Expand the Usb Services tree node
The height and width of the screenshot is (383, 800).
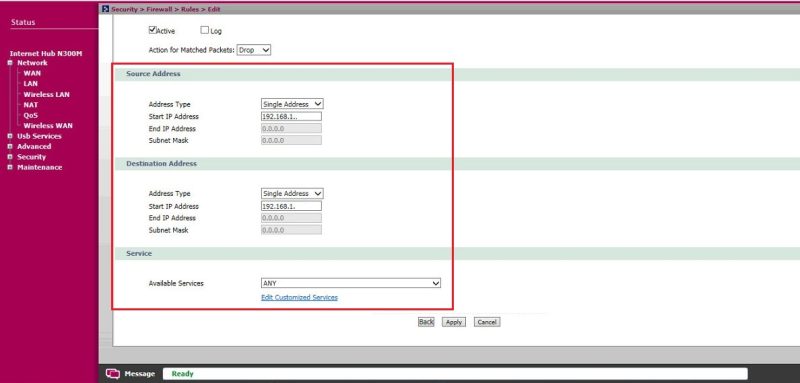pos(10,136)
